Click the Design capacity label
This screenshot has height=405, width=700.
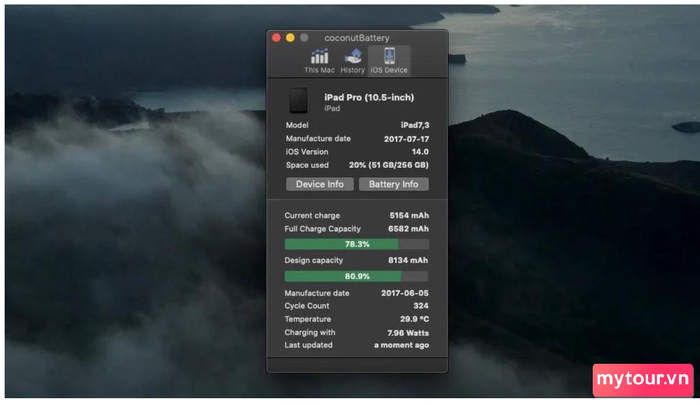click(313, 260)
